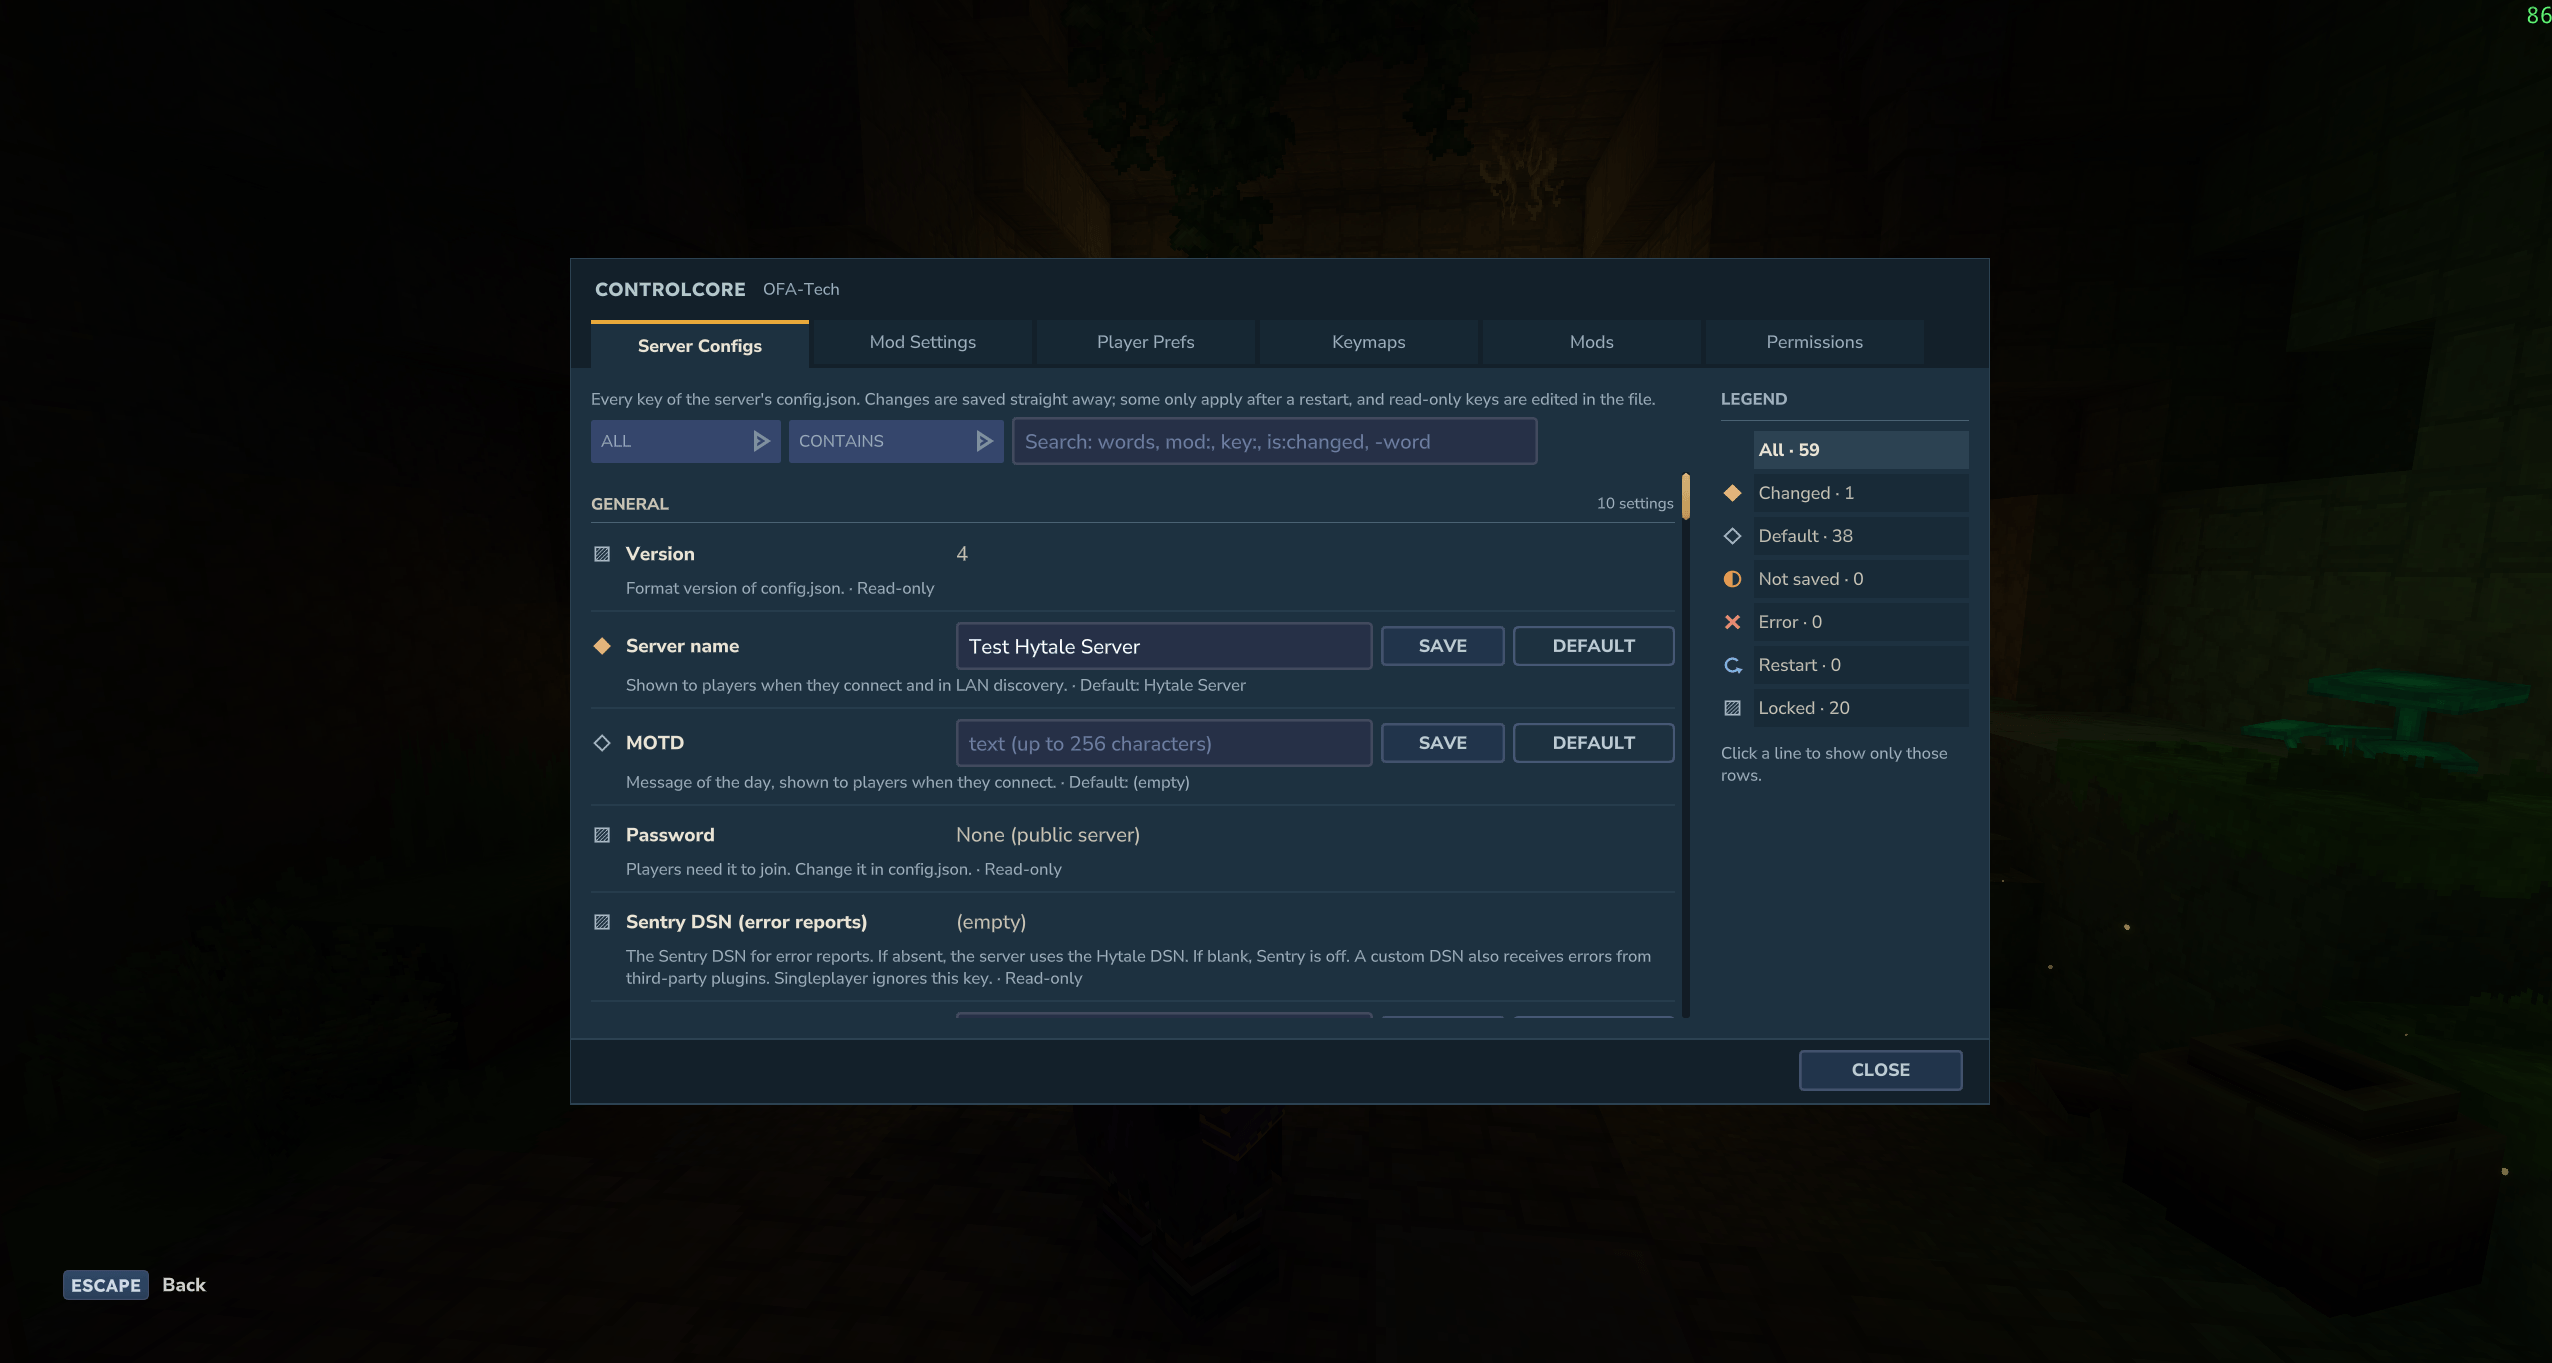
Task: Open the CONTAINS match mode dropdown
Action: pos(895,441)
